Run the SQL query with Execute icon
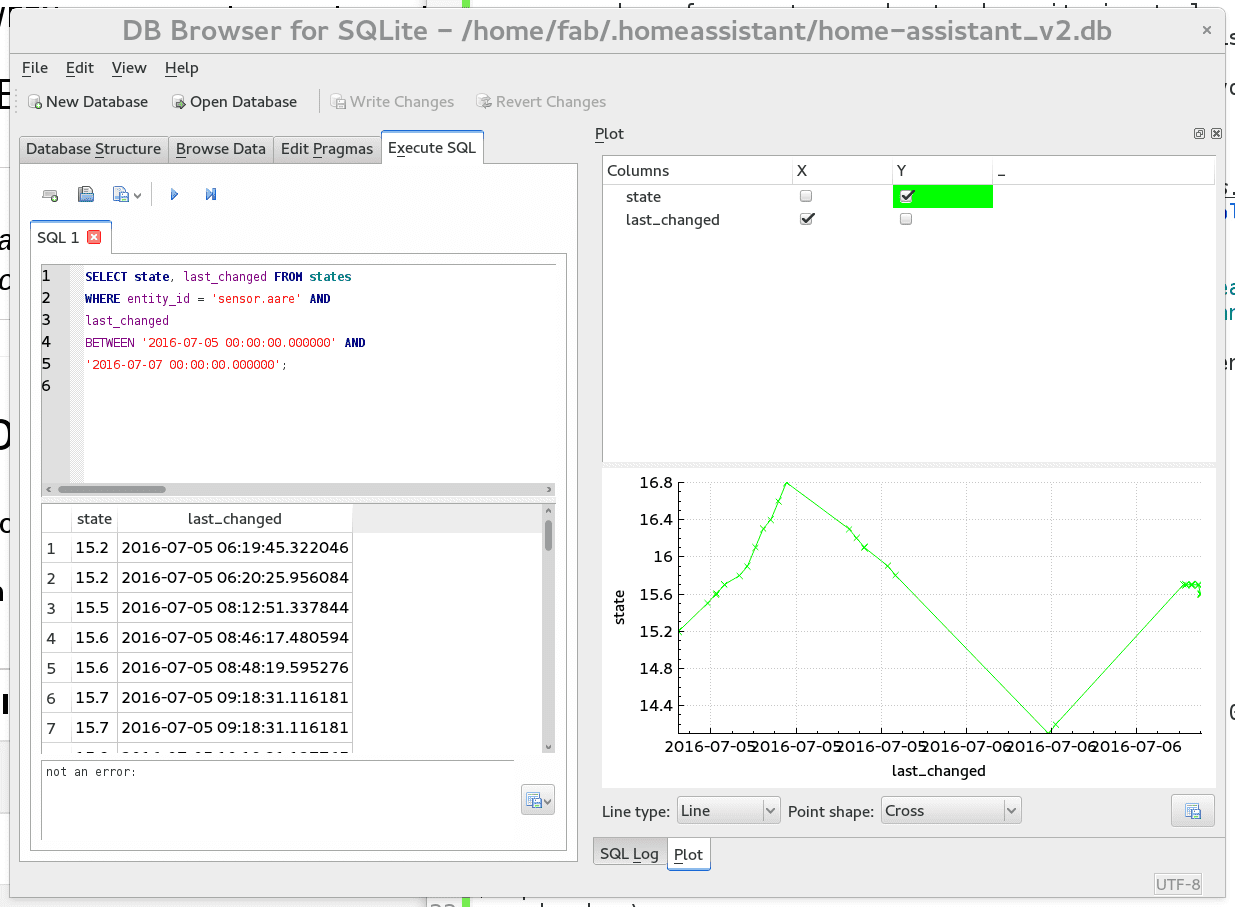The width and height of the screenshot is (1235, 907). point(174,195)
